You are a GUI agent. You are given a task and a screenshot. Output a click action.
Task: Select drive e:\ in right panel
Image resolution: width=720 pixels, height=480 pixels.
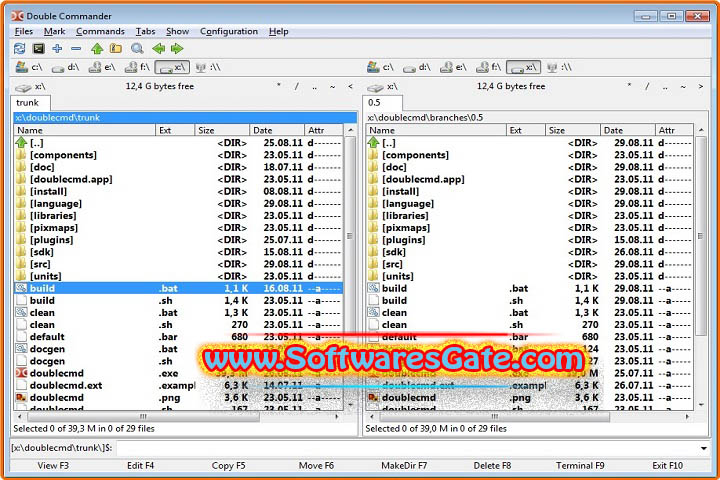pyautogui.click(x=453, y=68)
